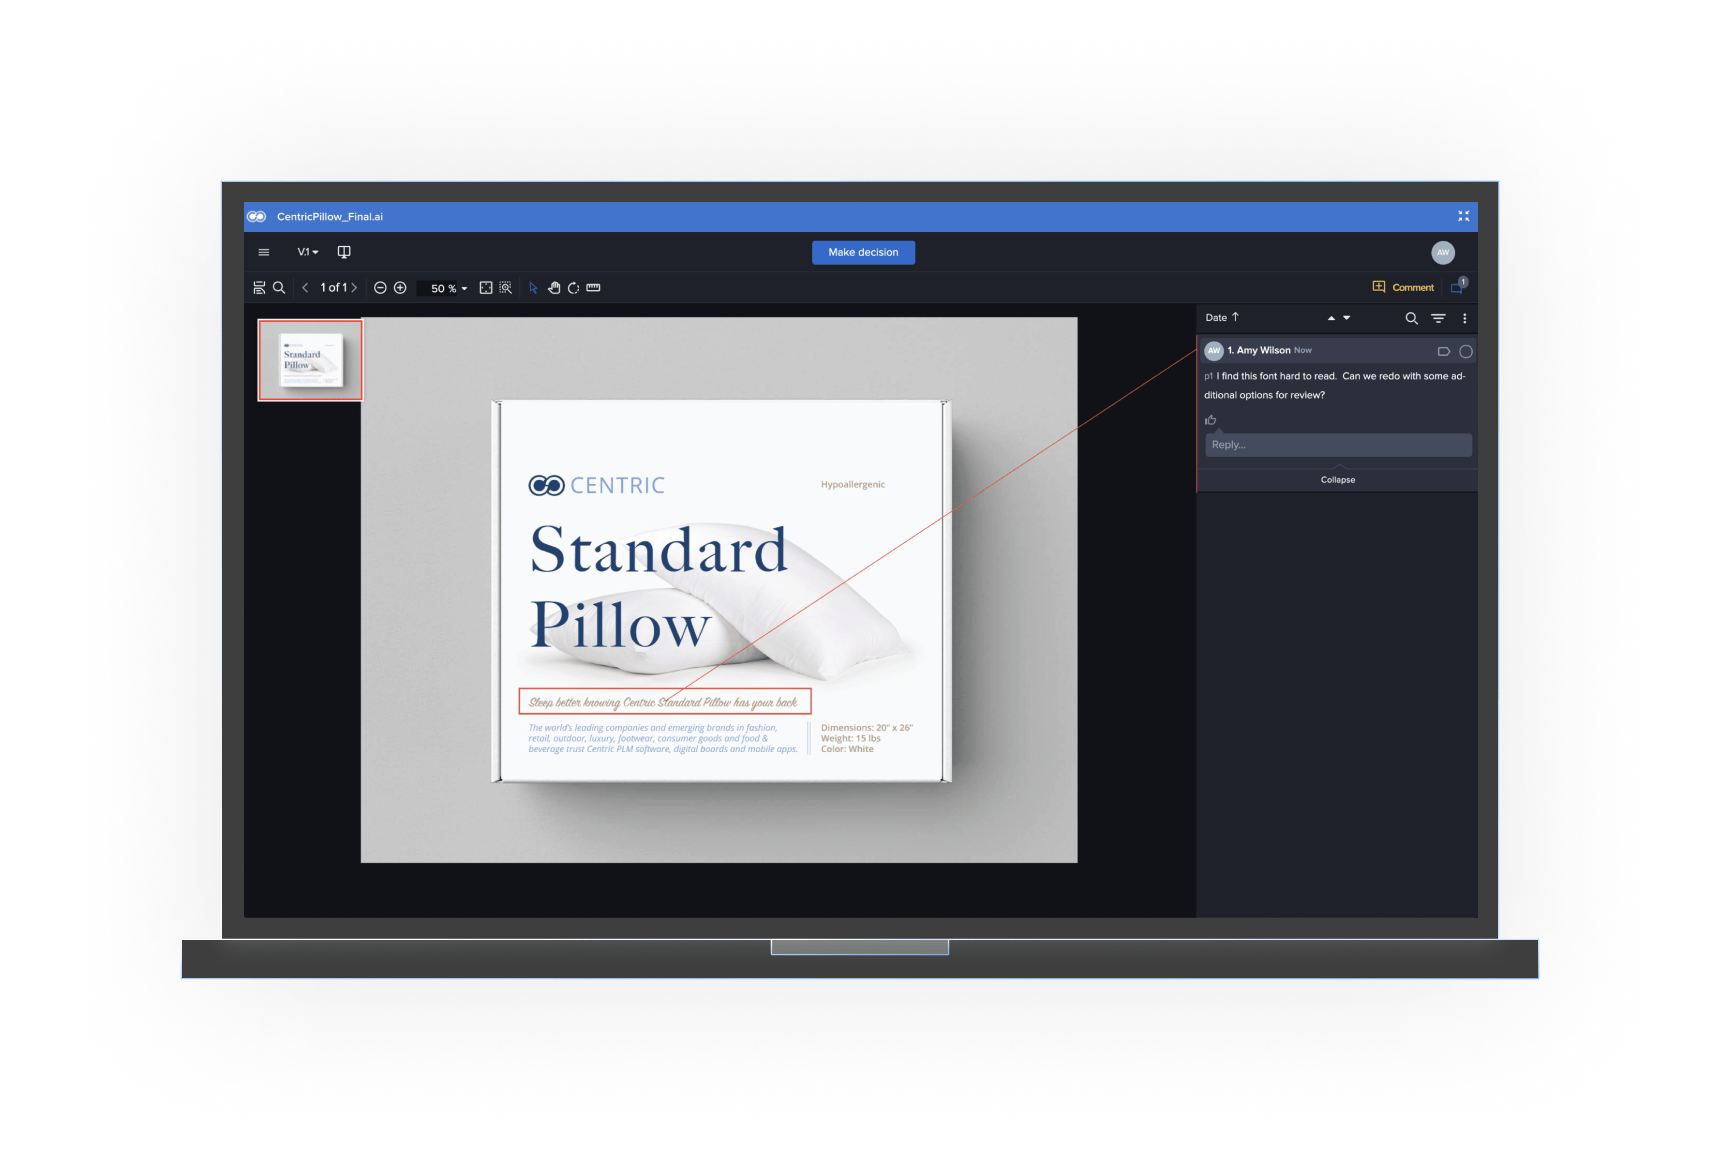Click the CentricPillow_Final.ai file title
The height and width of the screenshot is (1158, 1718).
pos(330,217)
